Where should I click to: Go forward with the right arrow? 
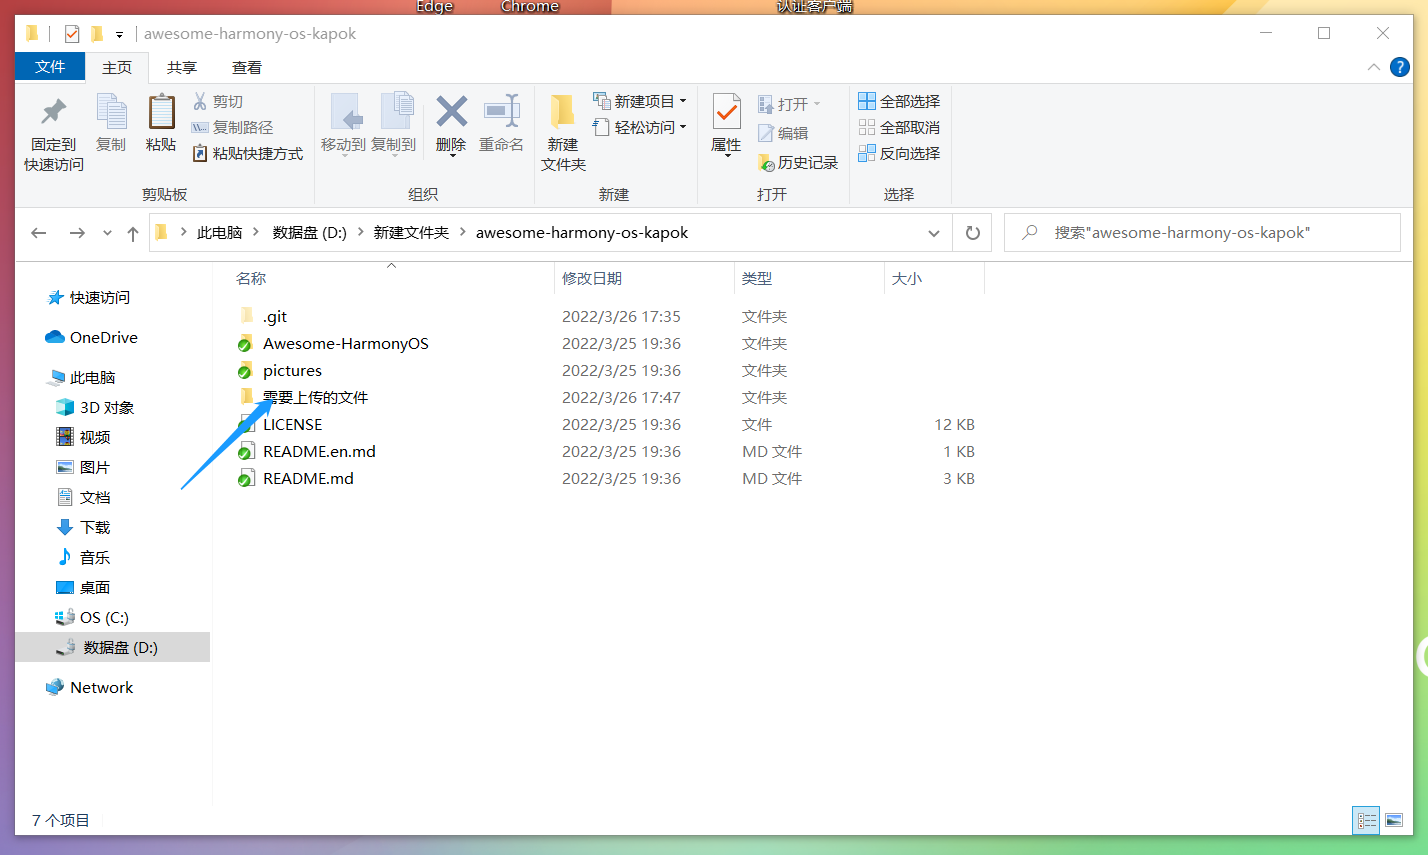pos(77,233)
